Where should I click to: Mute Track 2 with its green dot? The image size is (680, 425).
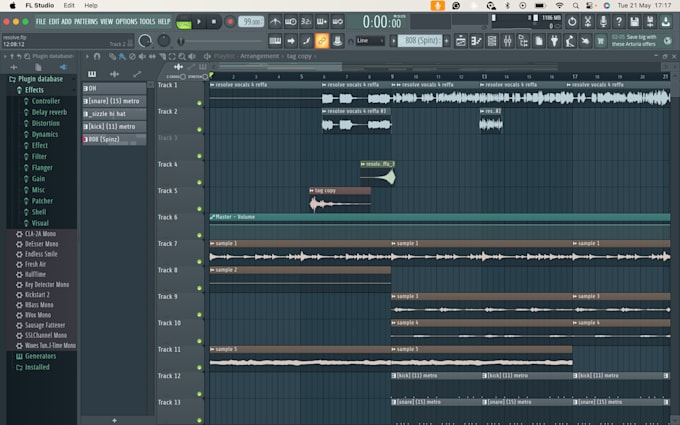(x=199, y=130)
